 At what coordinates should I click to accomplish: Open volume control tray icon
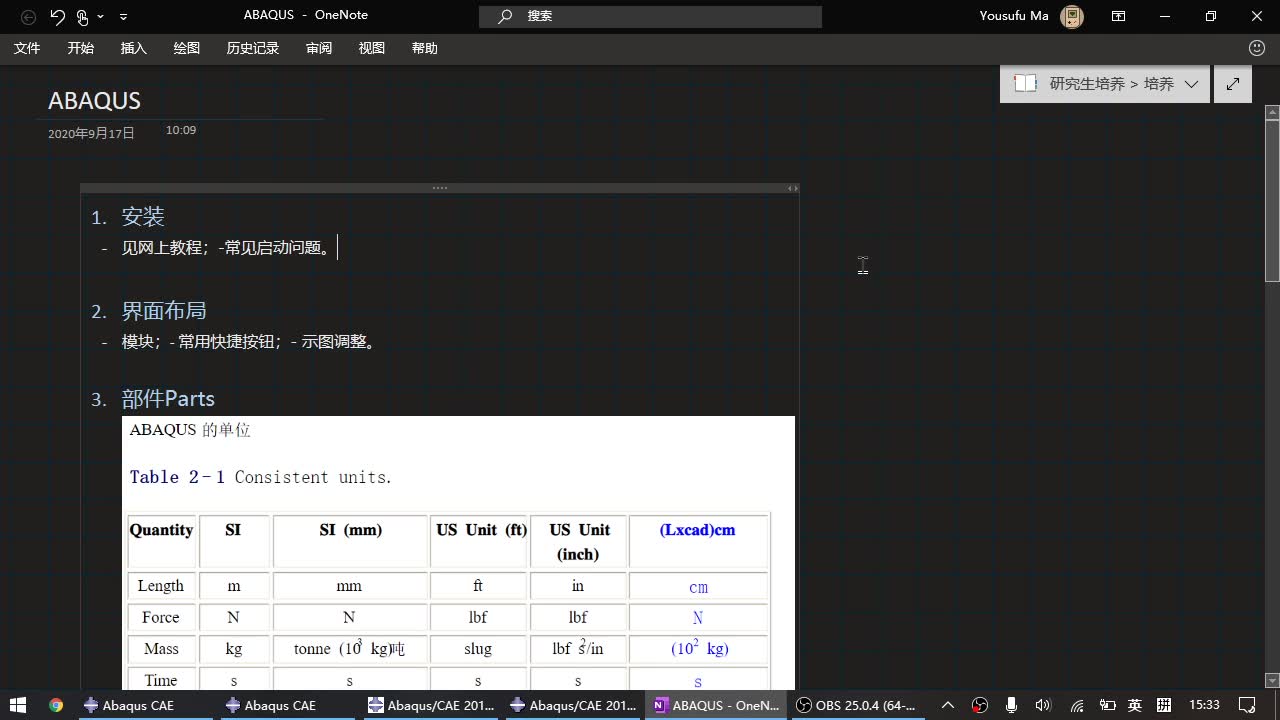(x=1043, y=705)
